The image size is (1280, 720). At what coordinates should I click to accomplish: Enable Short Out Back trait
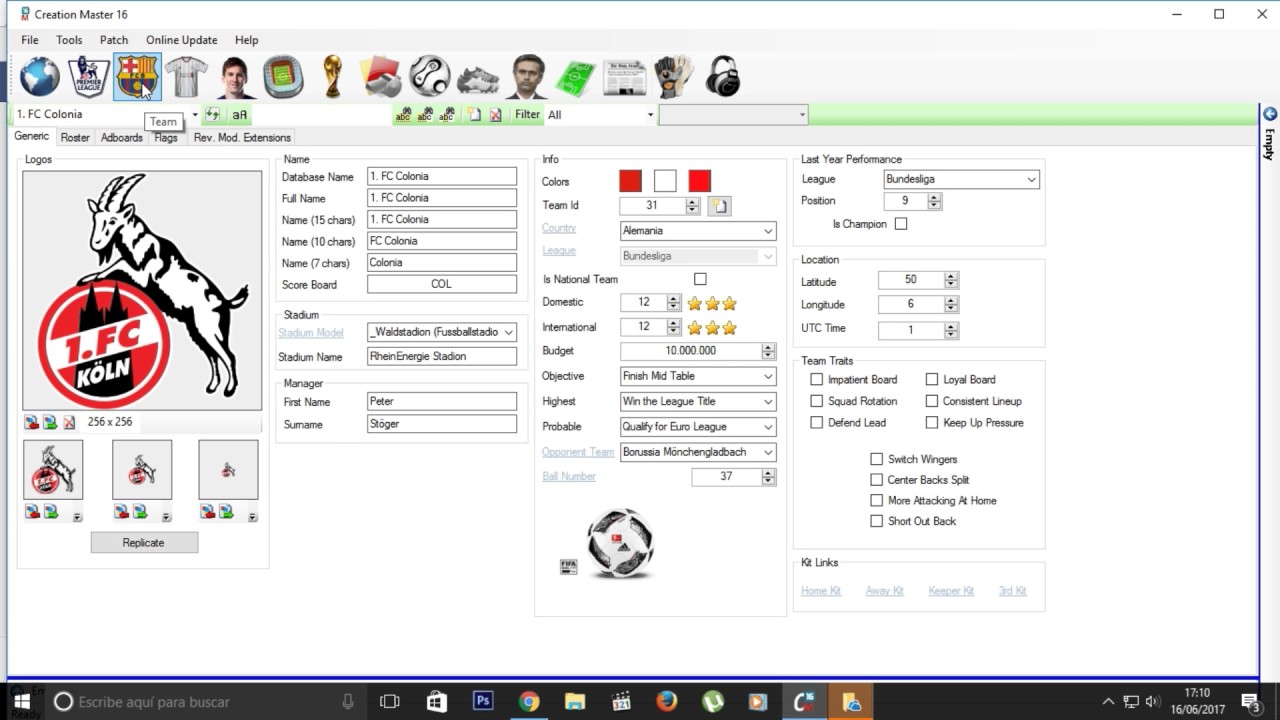(x=877, y=521)
